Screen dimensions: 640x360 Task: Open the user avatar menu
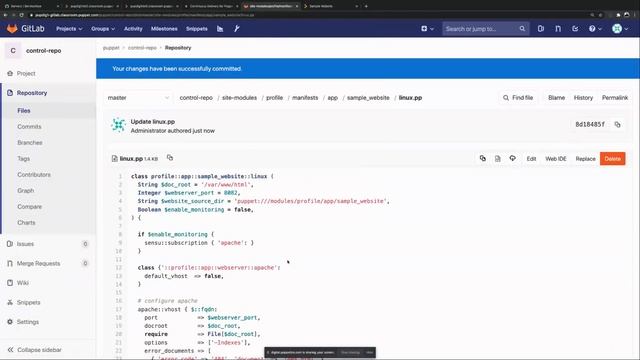pyautogui.click(x=620, y=29)
